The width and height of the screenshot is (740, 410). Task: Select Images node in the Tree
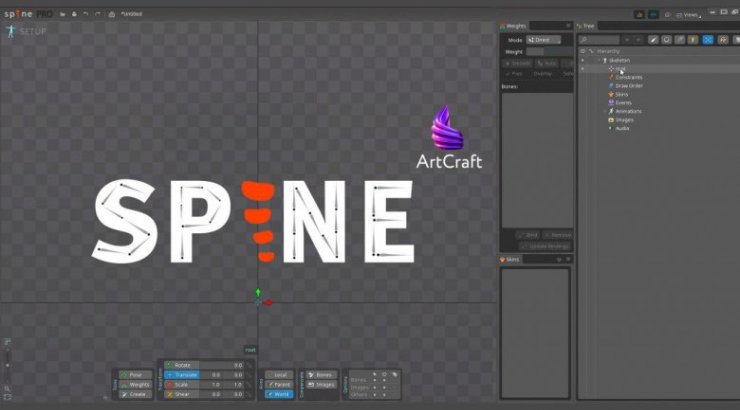621,120
